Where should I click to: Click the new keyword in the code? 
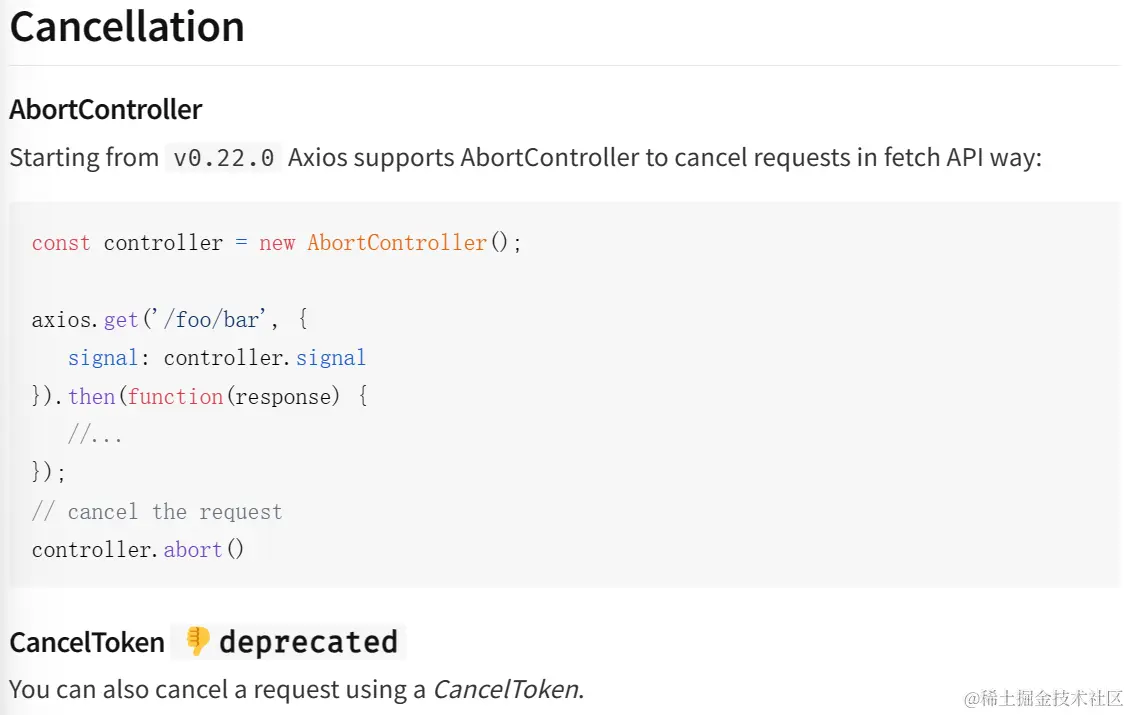[x=277, y=243]
